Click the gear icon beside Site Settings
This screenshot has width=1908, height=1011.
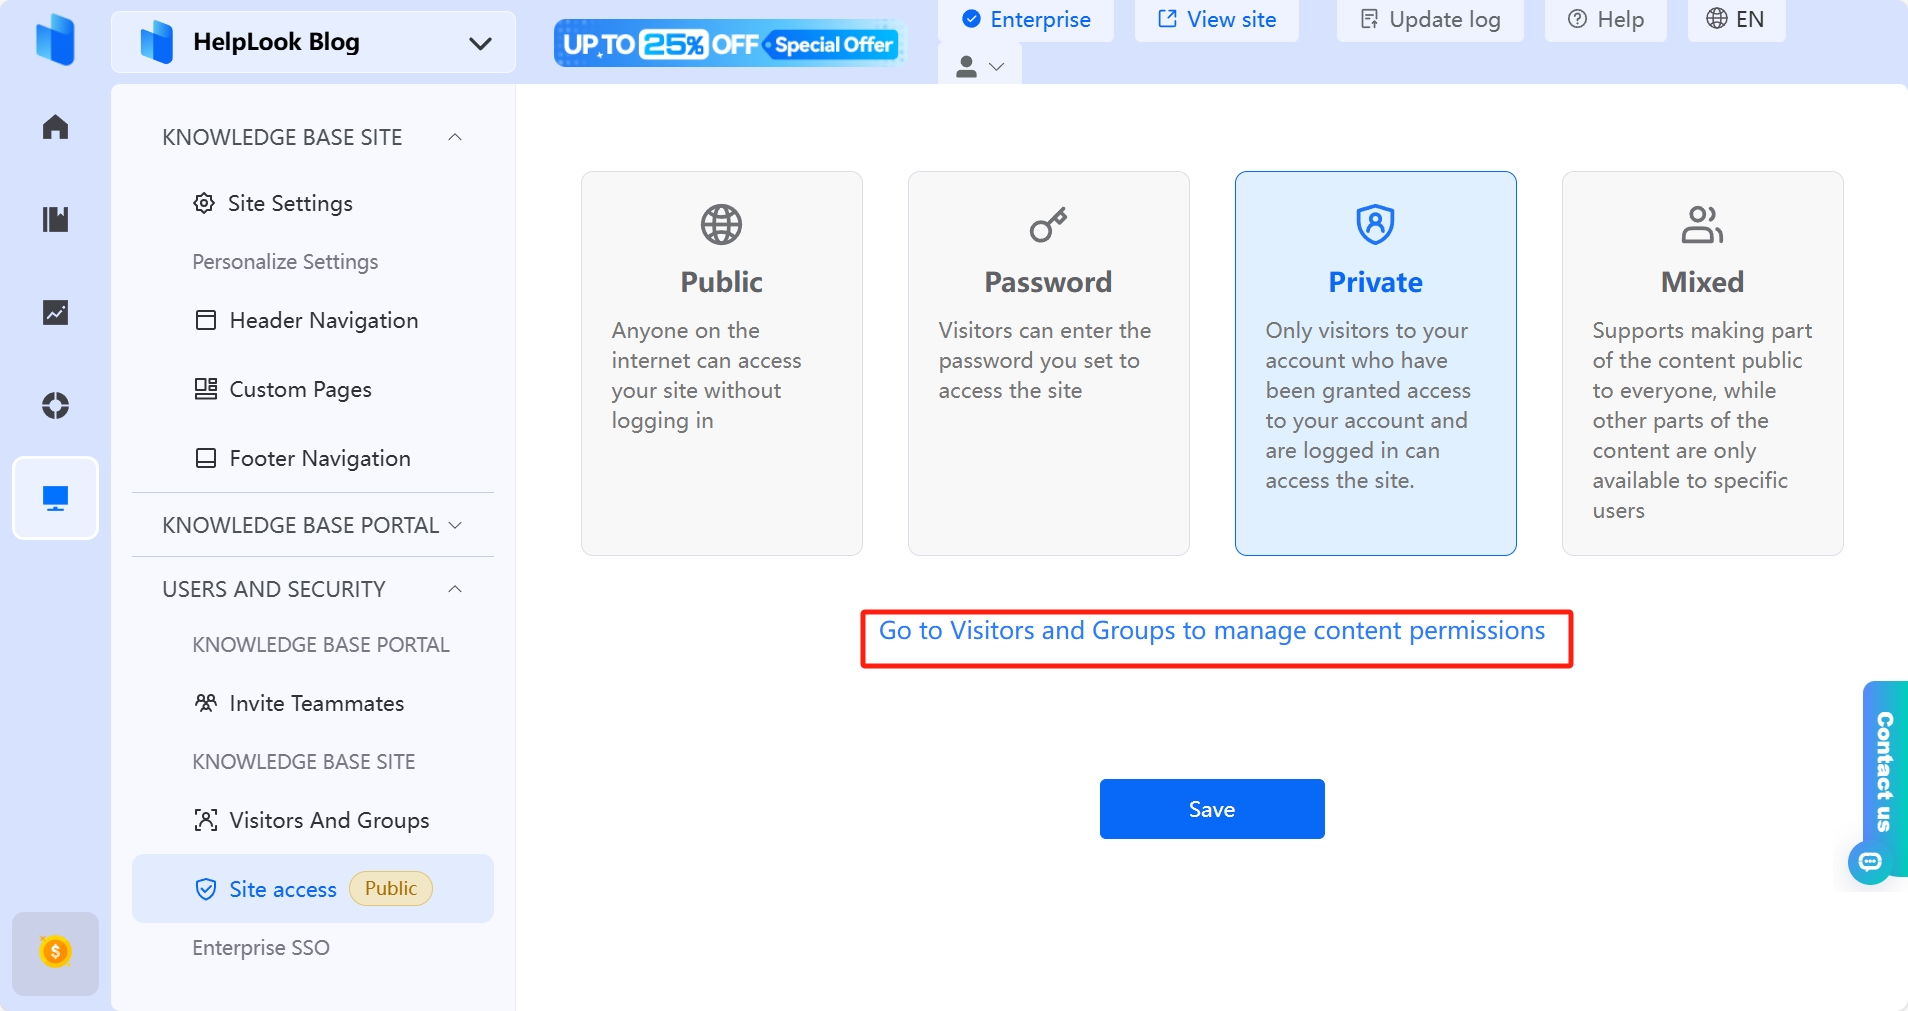205,202
